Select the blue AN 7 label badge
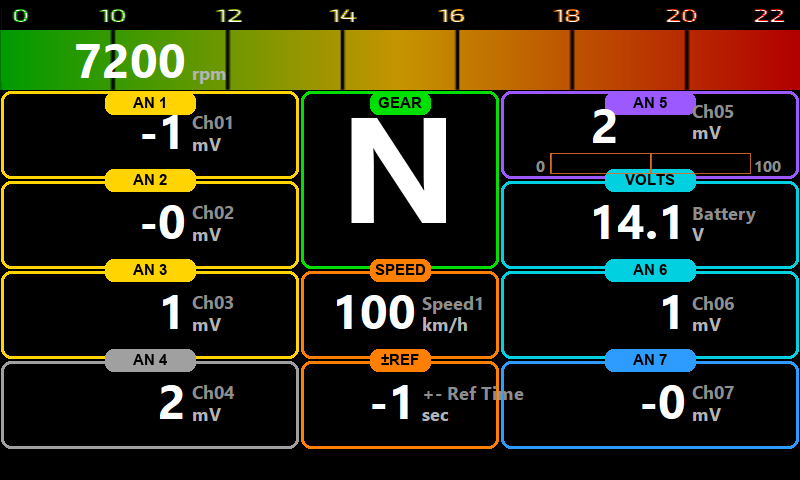800x480 pixels. point(650,360)
